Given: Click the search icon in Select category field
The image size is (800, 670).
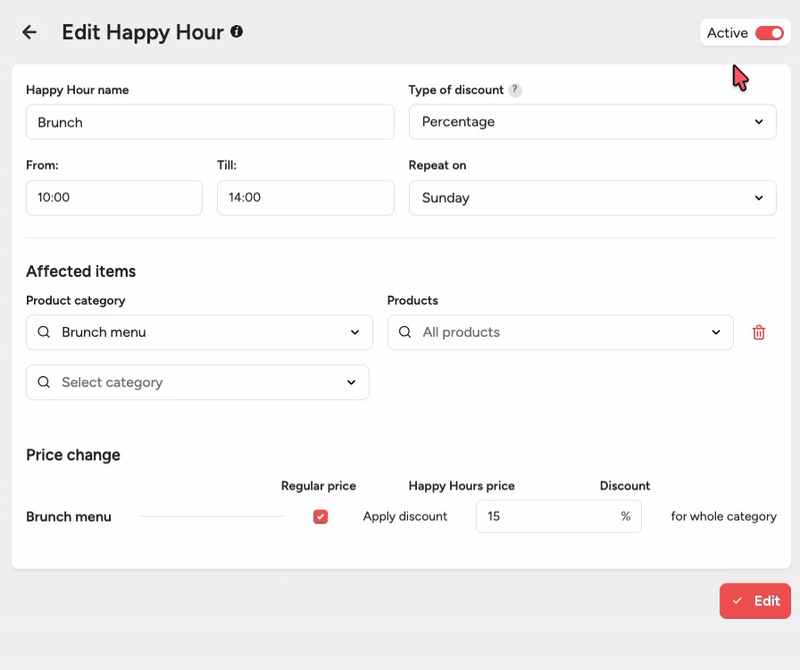Looking at the screenshot, I should point(44,382).
